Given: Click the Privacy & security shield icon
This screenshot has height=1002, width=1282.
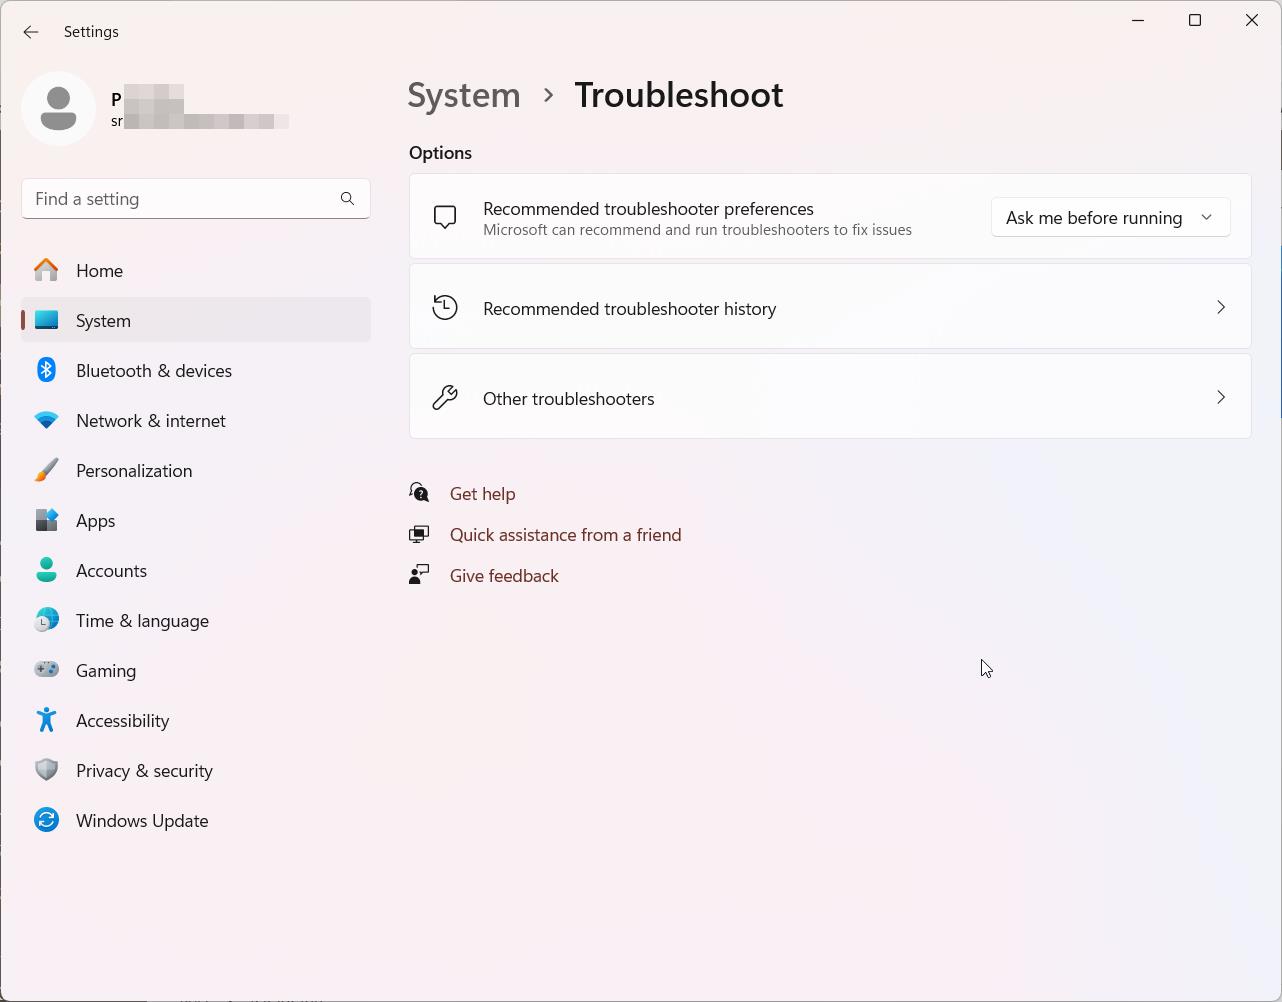Looking at the screenshot, I should [x=46, y=770].
